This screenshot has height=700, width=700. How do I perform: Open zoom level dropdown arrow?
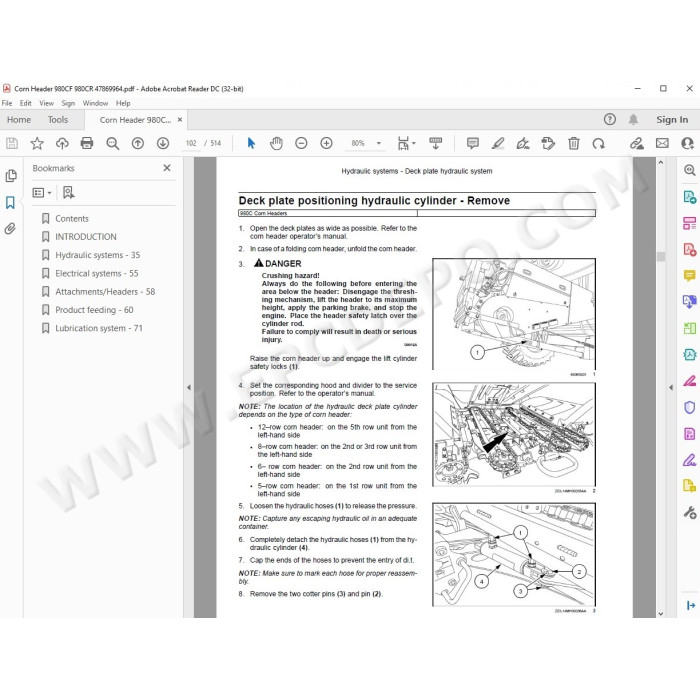pos(379,143)
